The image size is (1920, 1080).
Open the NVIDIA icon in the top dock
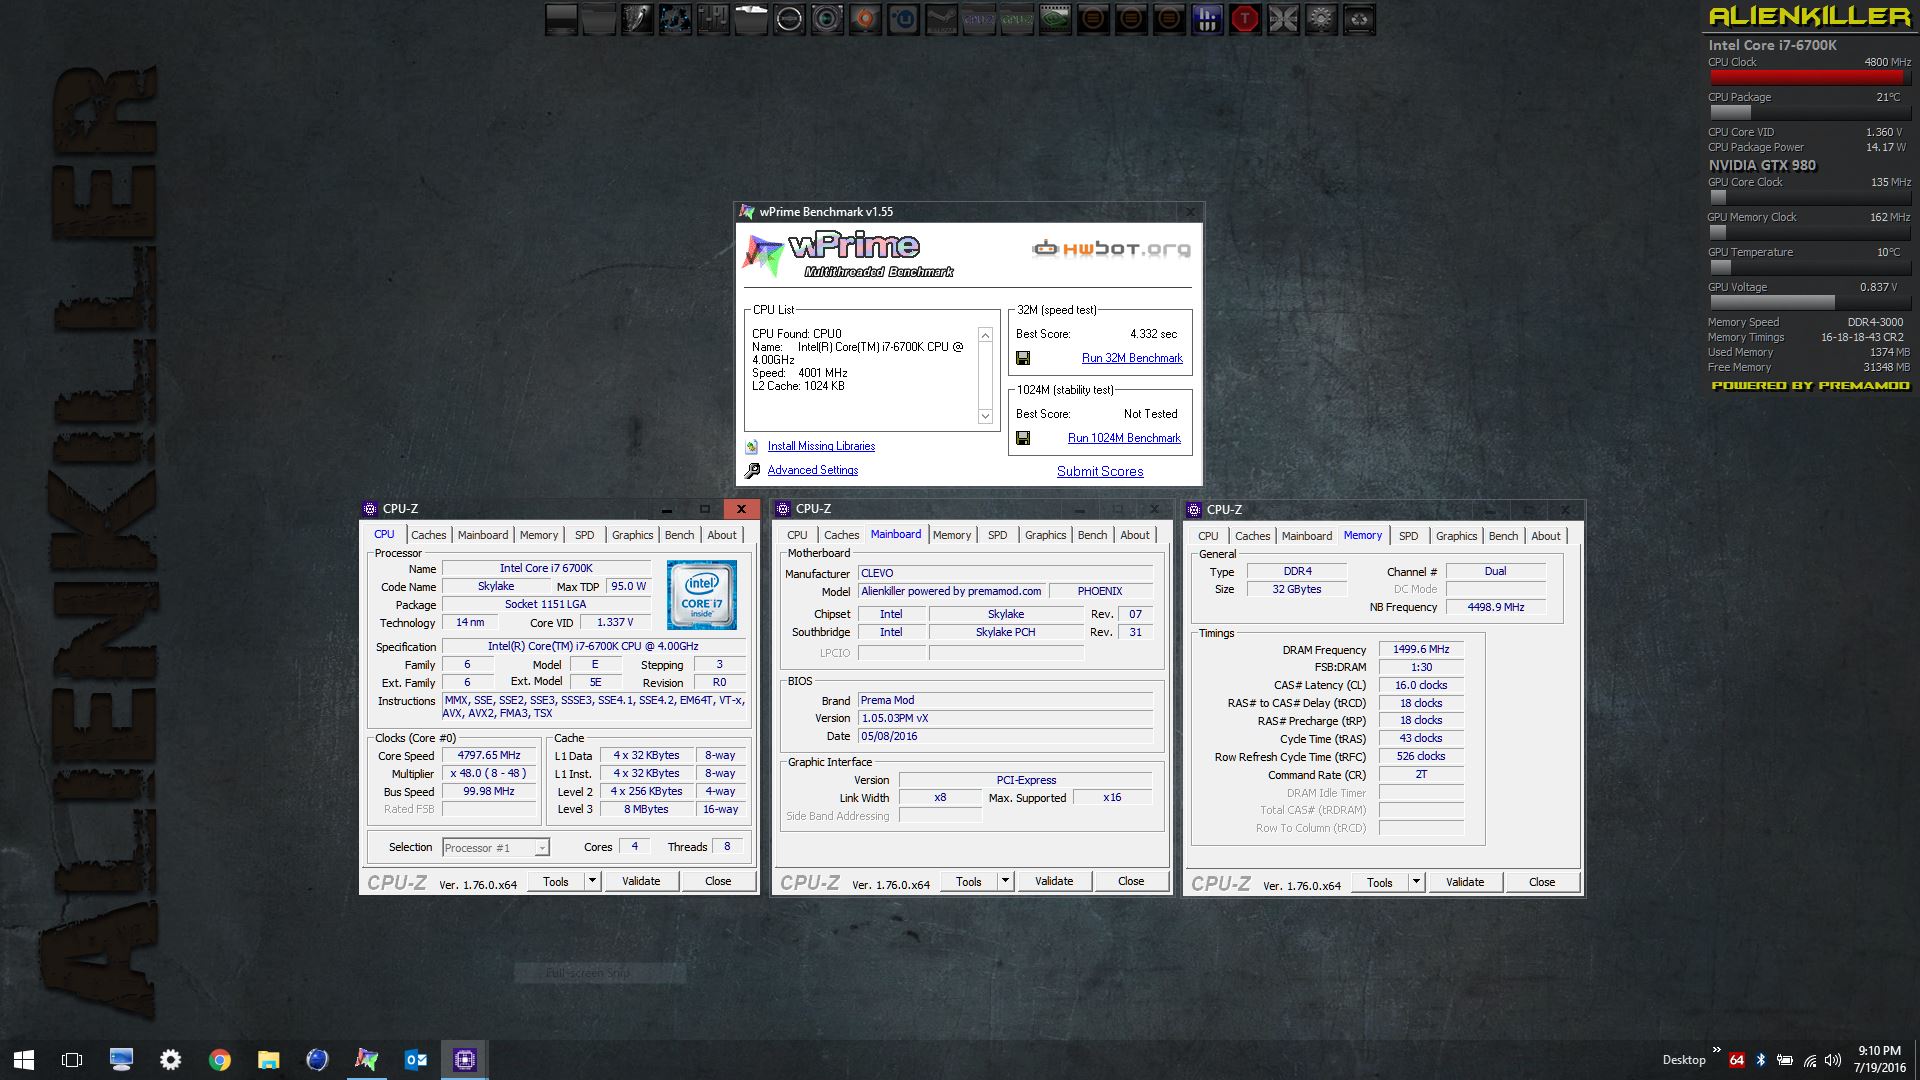1055,19
